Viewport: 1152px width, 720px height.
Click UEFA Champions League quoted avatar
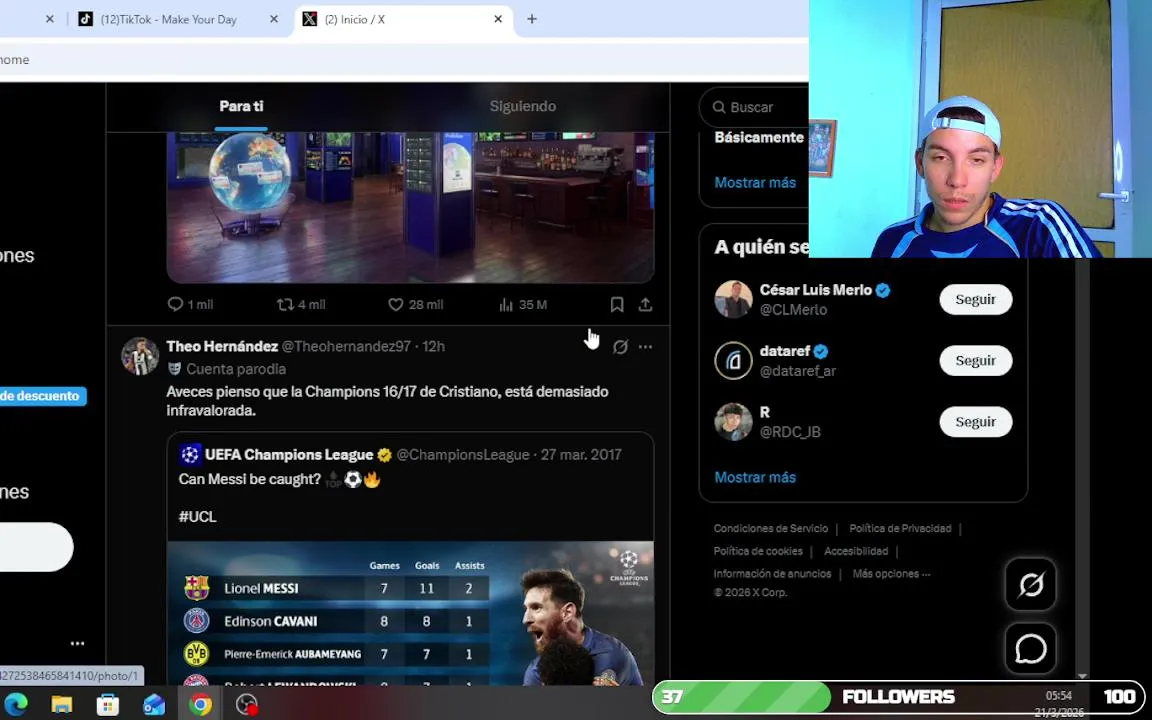190,455
